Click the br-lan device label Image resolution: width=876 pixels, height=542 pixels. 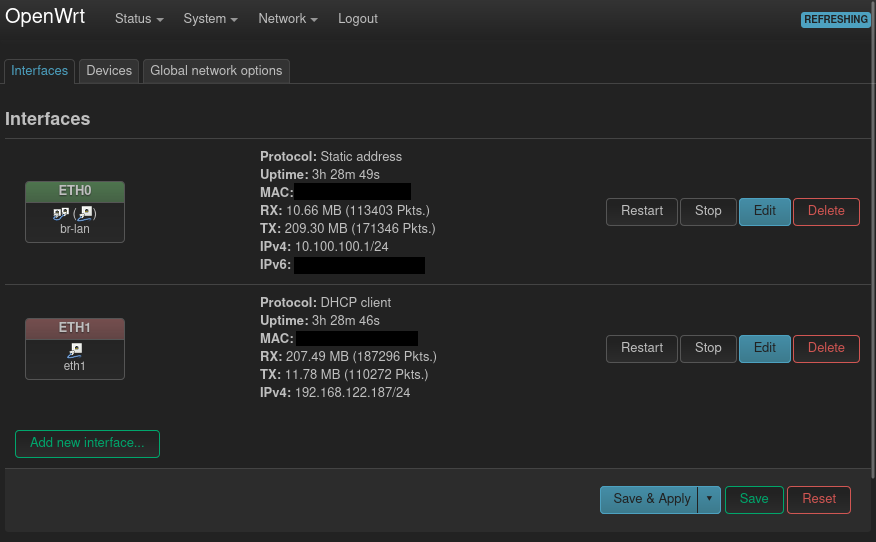(75, 229)
